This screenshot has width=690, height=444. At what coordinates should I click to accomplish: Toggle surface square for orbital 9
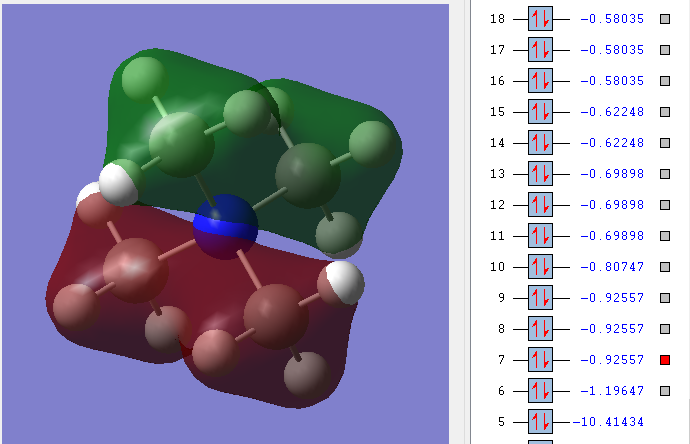[665, 298]
